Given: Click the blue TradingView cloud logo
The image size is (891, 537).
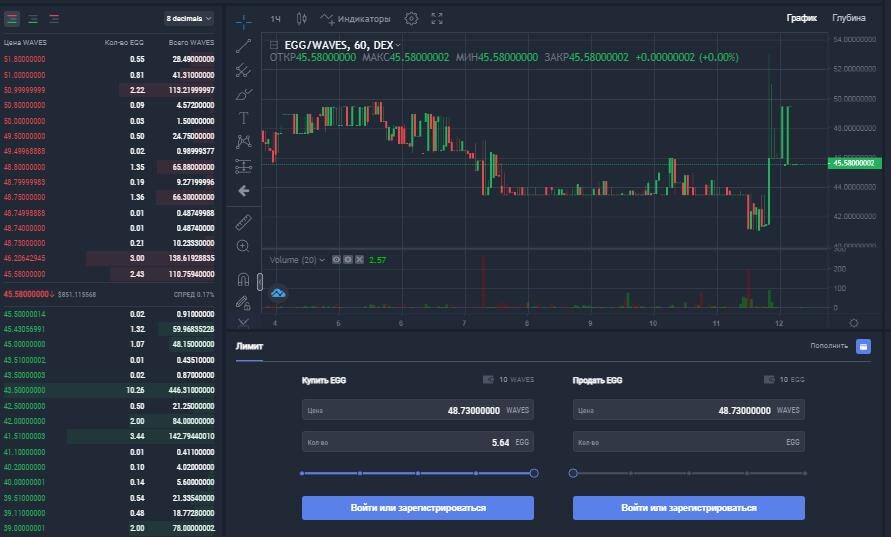Looking at the screenshot, I should click(278, 293).
